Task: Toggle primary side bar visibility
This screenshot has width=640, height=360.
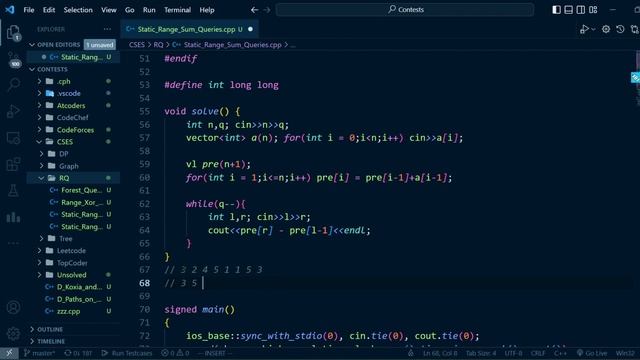Action: [556, 9]
